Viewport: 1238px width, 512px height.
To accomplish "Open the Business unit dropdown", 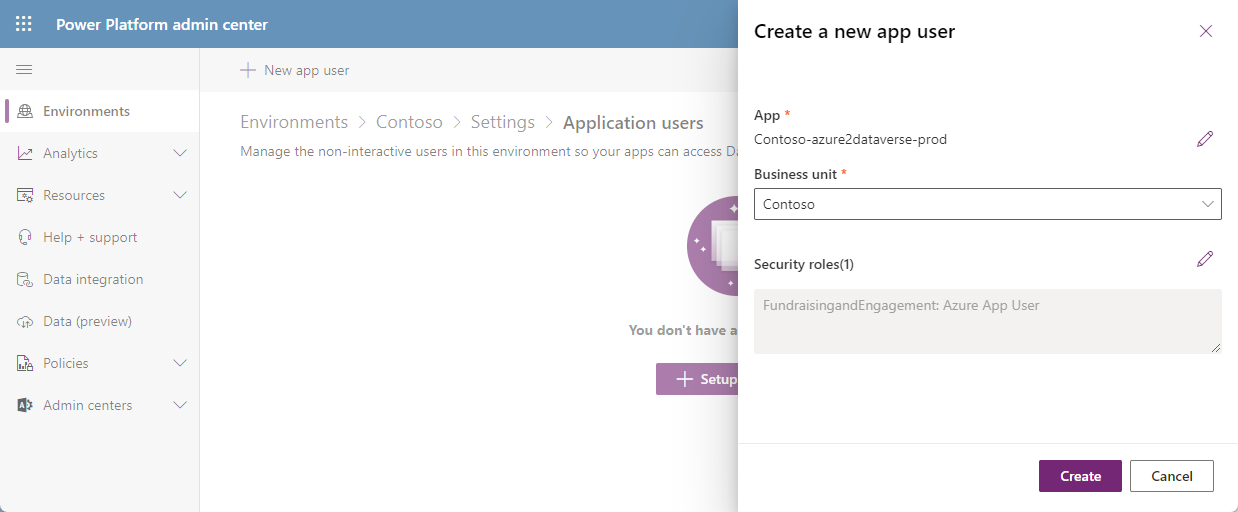I will click(x=987, y=204).
